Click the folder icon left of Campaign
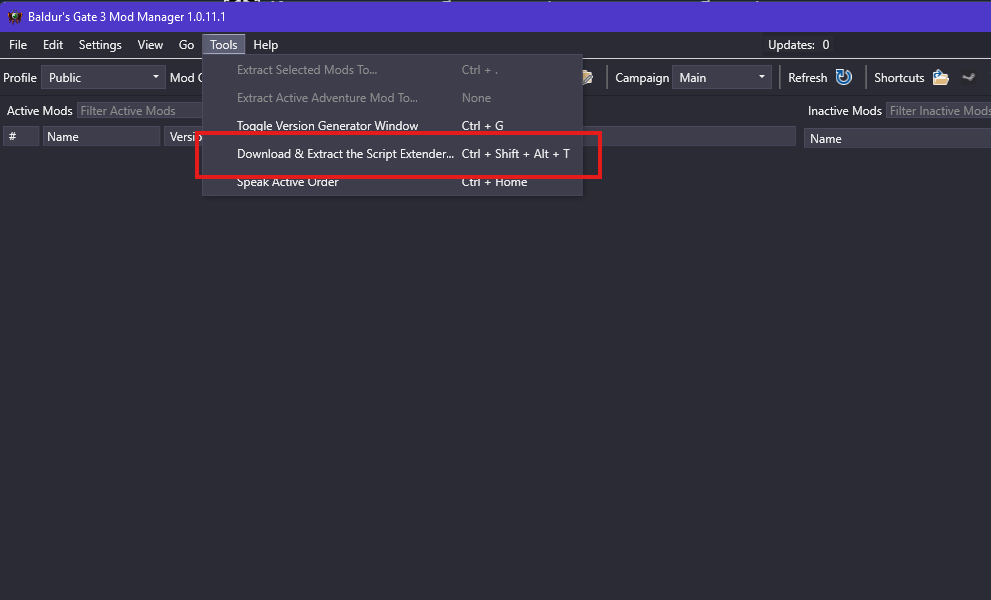The height and width of the screenshot is (600, 991). pyautogui.click(x=587, y=77)
